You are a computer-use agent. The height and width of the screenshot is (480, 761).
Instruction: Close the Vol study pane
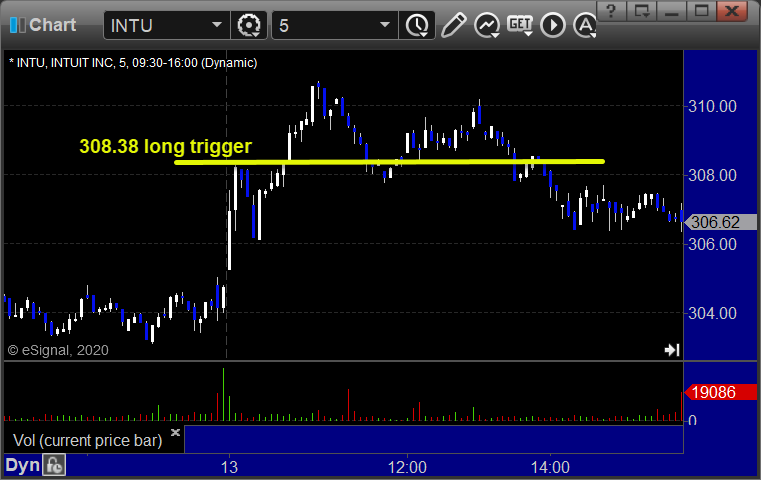tap(175, 432)
